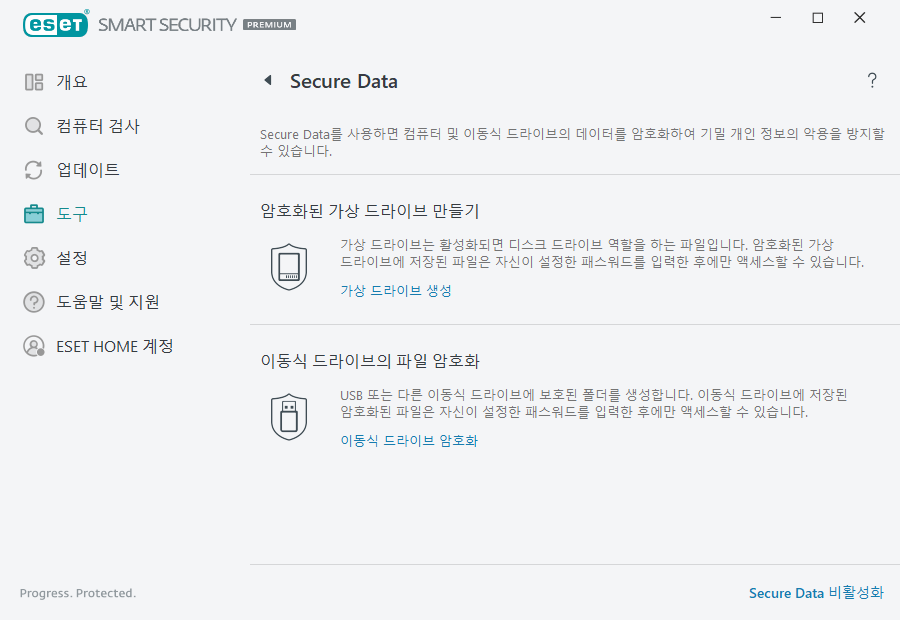900x620 pixels.
Task: Click the 개요 overview grid icon
Action: click(x=33, y=82)
